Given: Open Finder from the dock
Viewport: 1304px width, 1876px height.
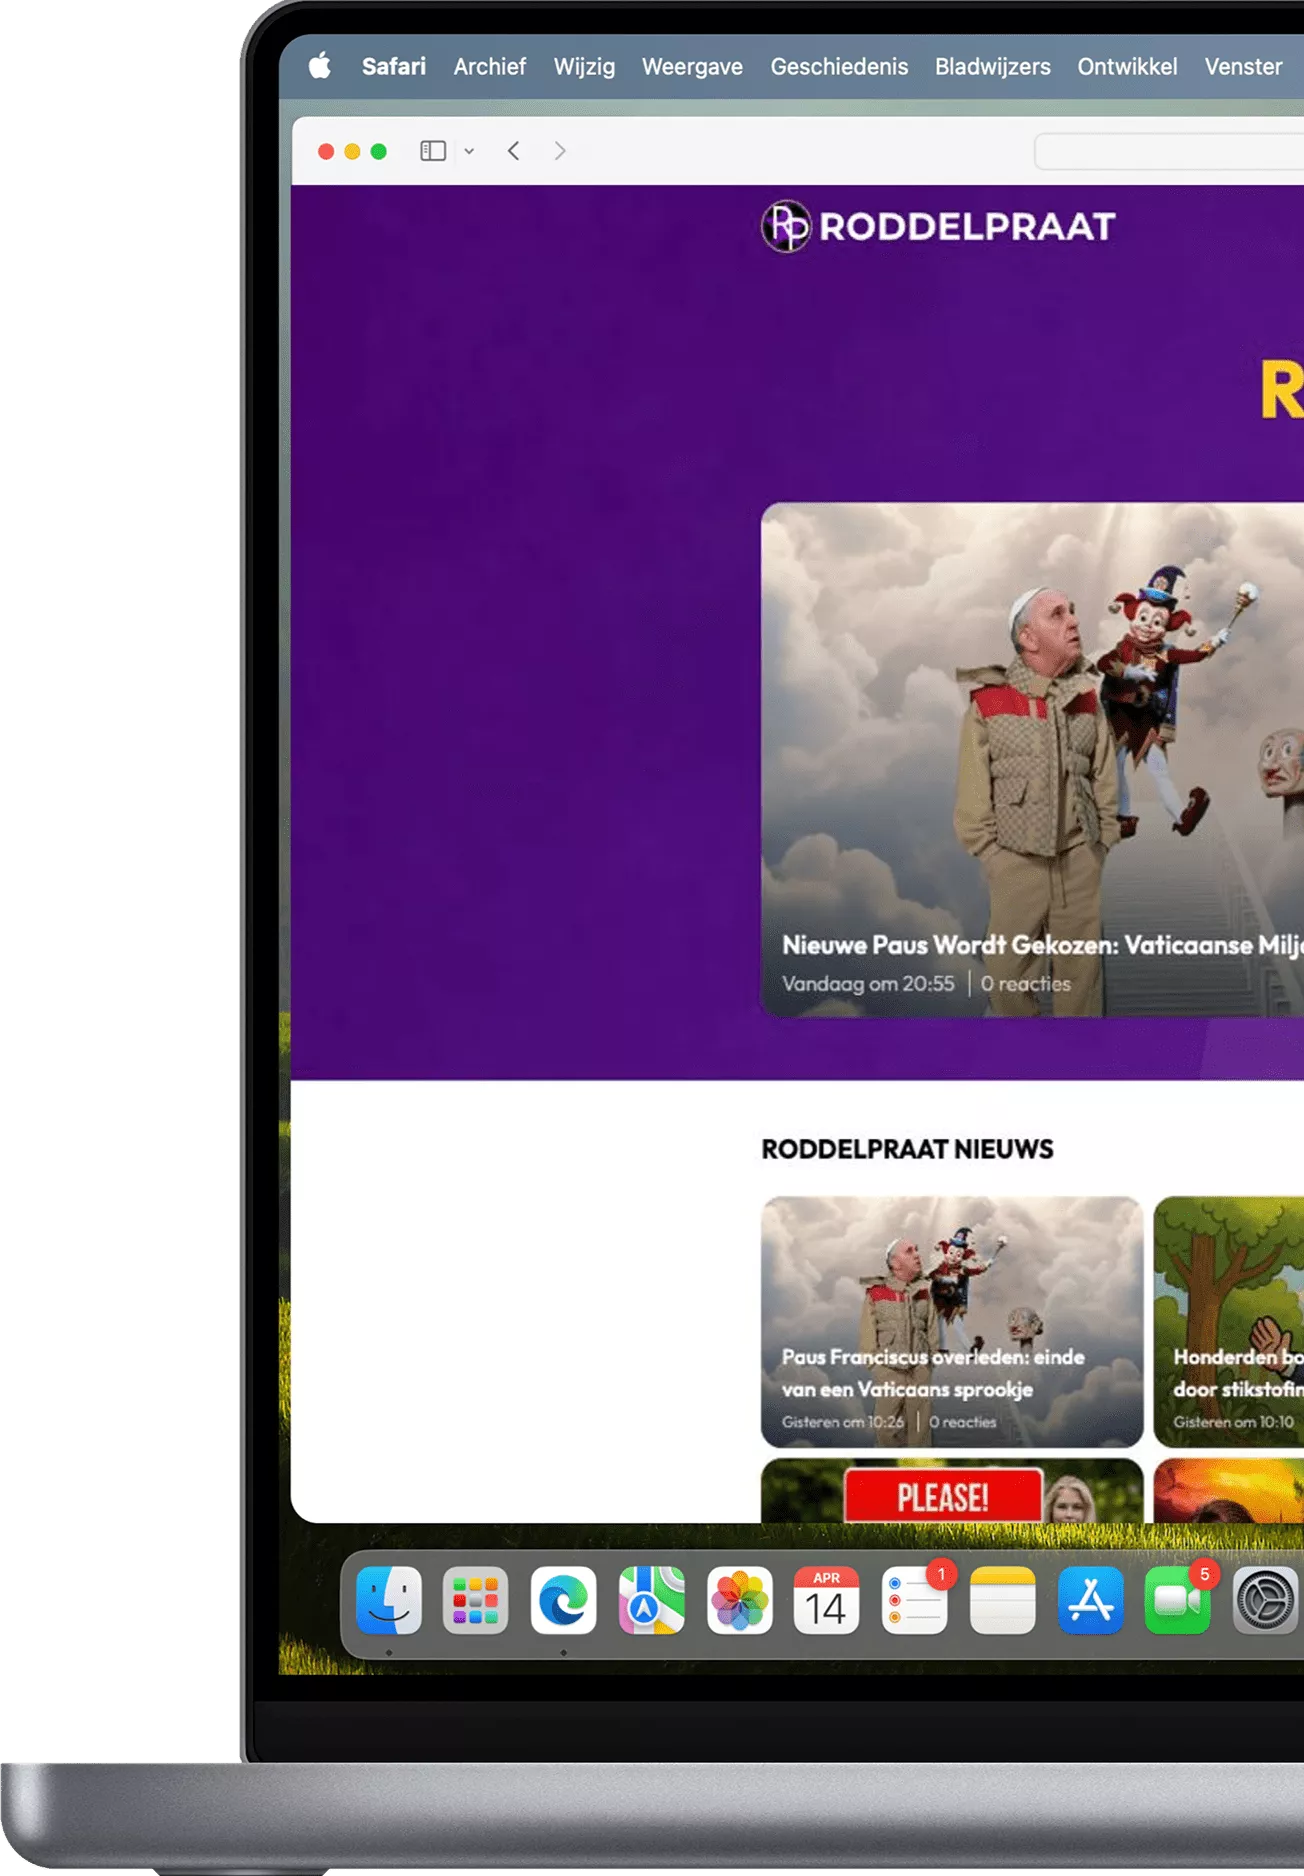Looking at the screenshot, I should click(389, 1601).
